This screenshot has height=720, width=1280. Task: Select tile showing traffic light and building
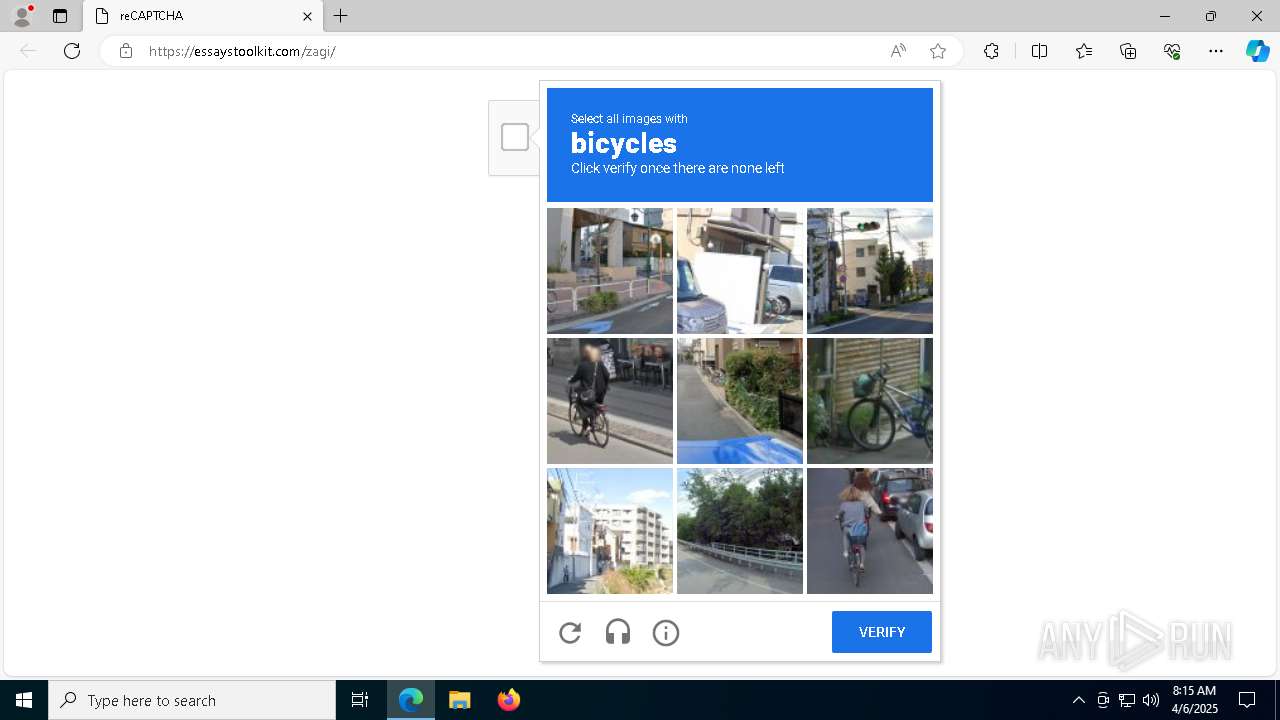(x=870, y=271)
